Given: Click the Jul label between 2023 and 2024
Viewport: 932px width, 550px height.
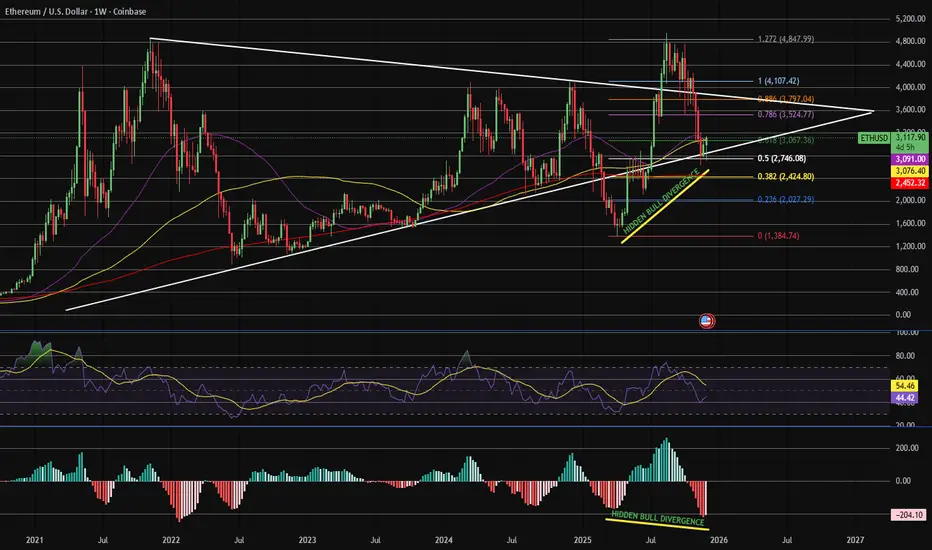Looking at the screenshot, I should click(376, 540).
